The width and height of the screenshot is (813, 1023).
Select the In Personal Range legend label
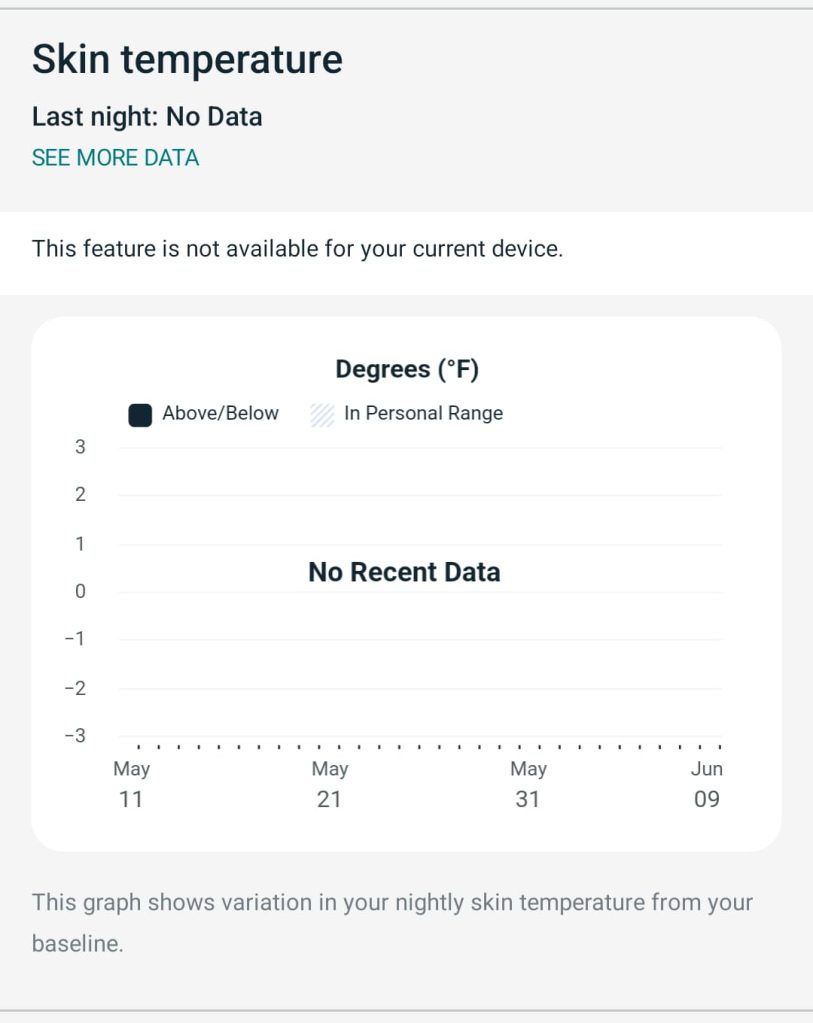(423, 413)
